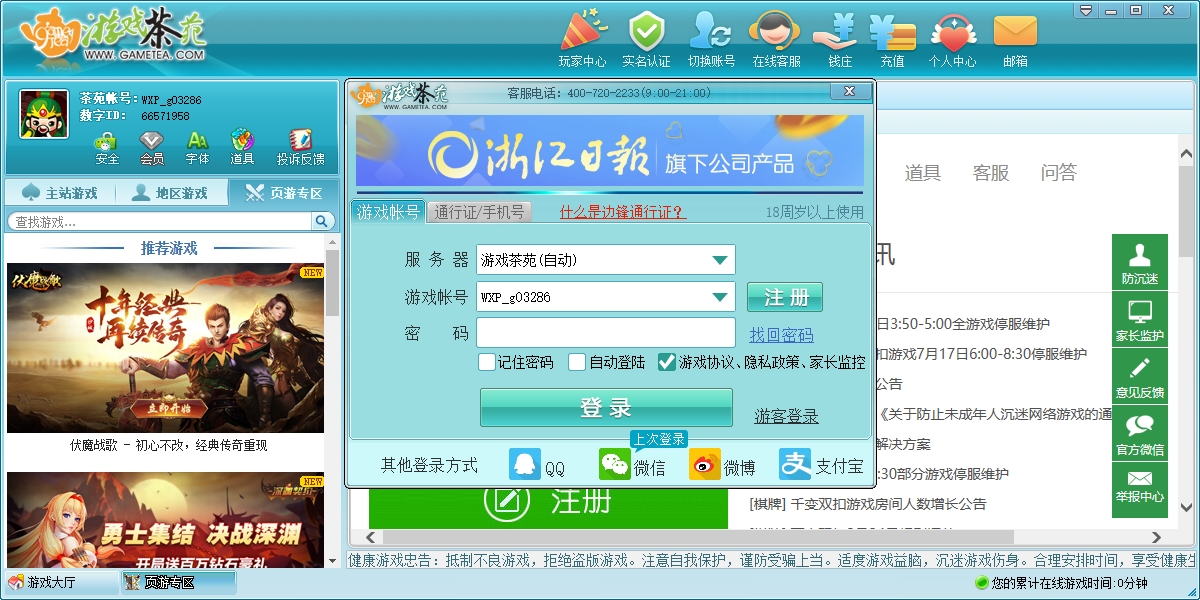1200x600 pixels.
Task: Open 投诉反馈 complaint feedback icon
Action: (x=300, y=147)
